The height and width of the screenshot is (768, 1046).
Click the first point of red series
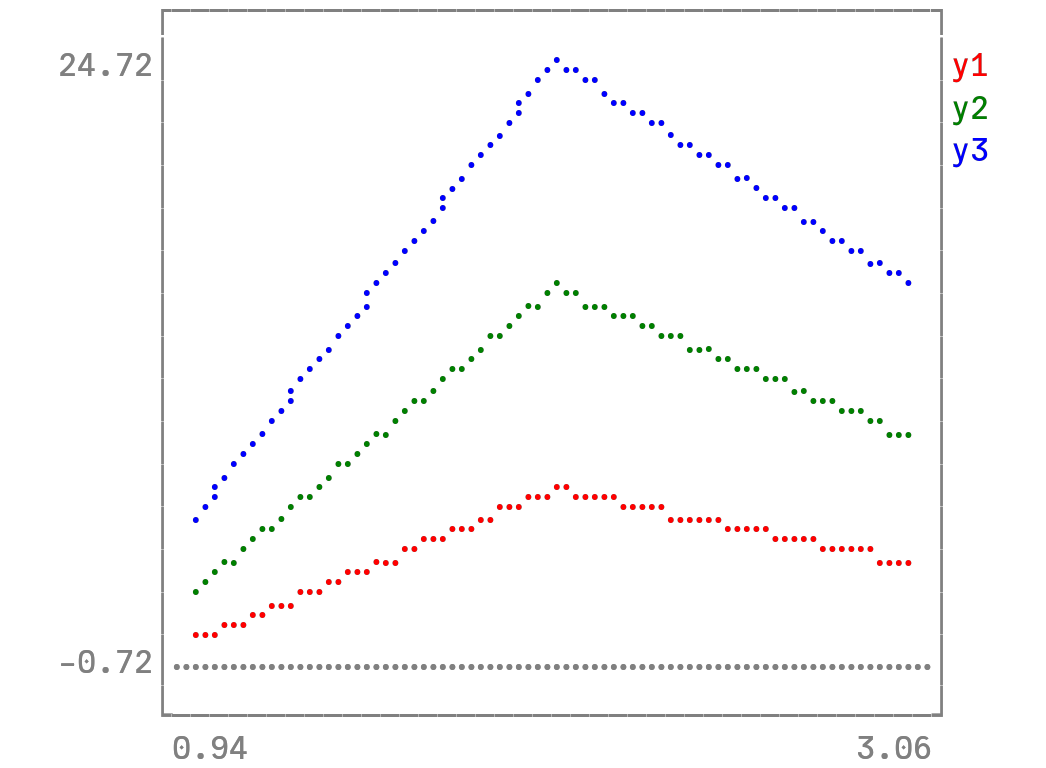196,635
